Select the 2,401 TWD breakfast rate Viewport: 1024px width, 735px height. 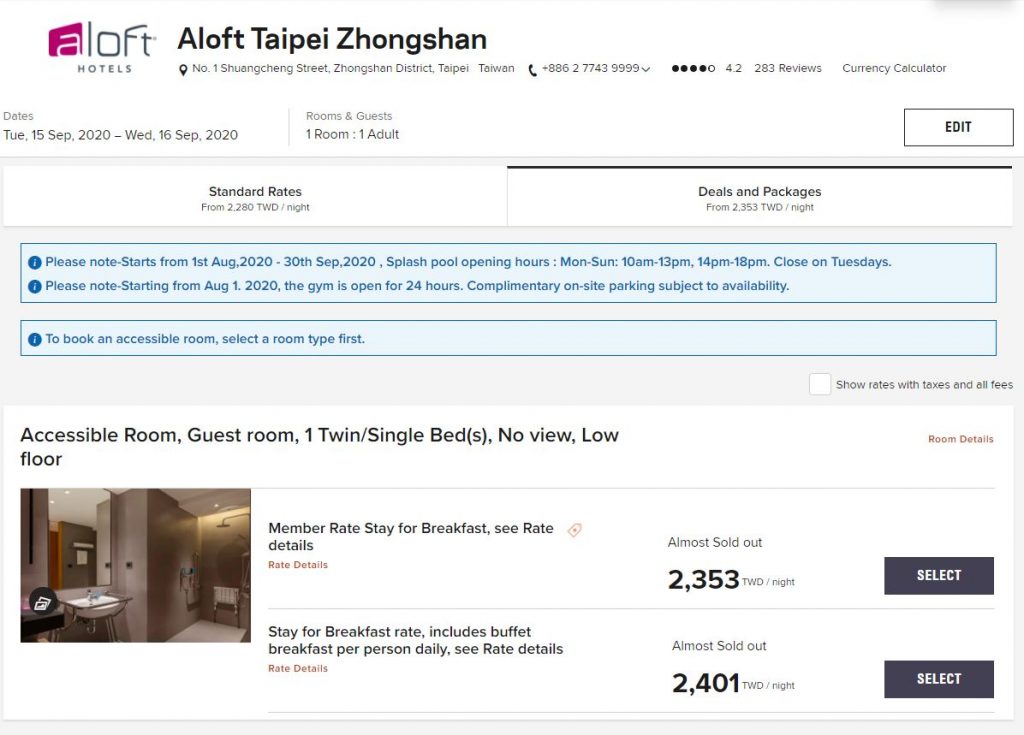coord(938,679)
